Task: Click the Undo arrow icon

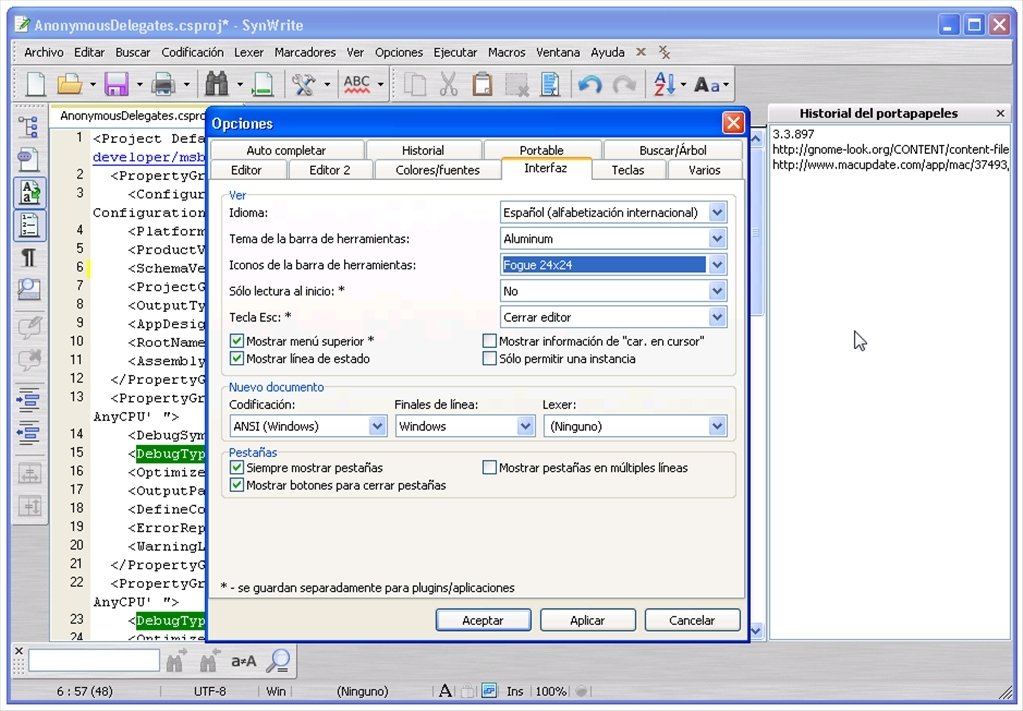Action: [590, 84]
